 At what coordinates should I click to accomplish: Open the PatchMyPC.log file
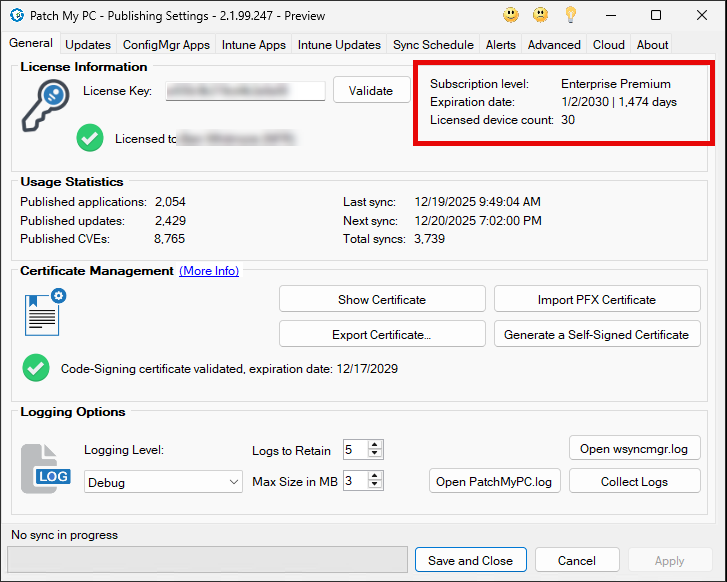coord(494,482)
